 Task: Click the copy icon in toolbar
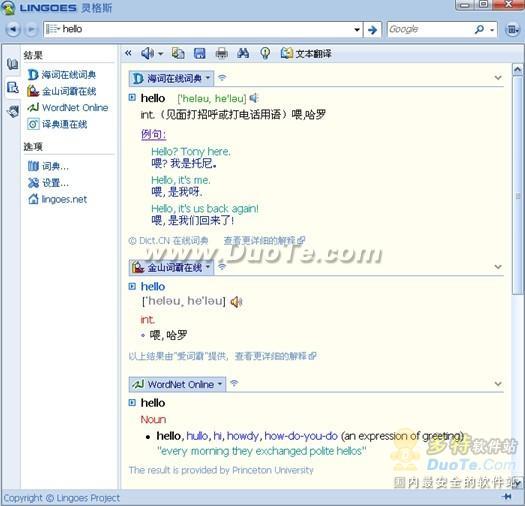coord(178,53)
